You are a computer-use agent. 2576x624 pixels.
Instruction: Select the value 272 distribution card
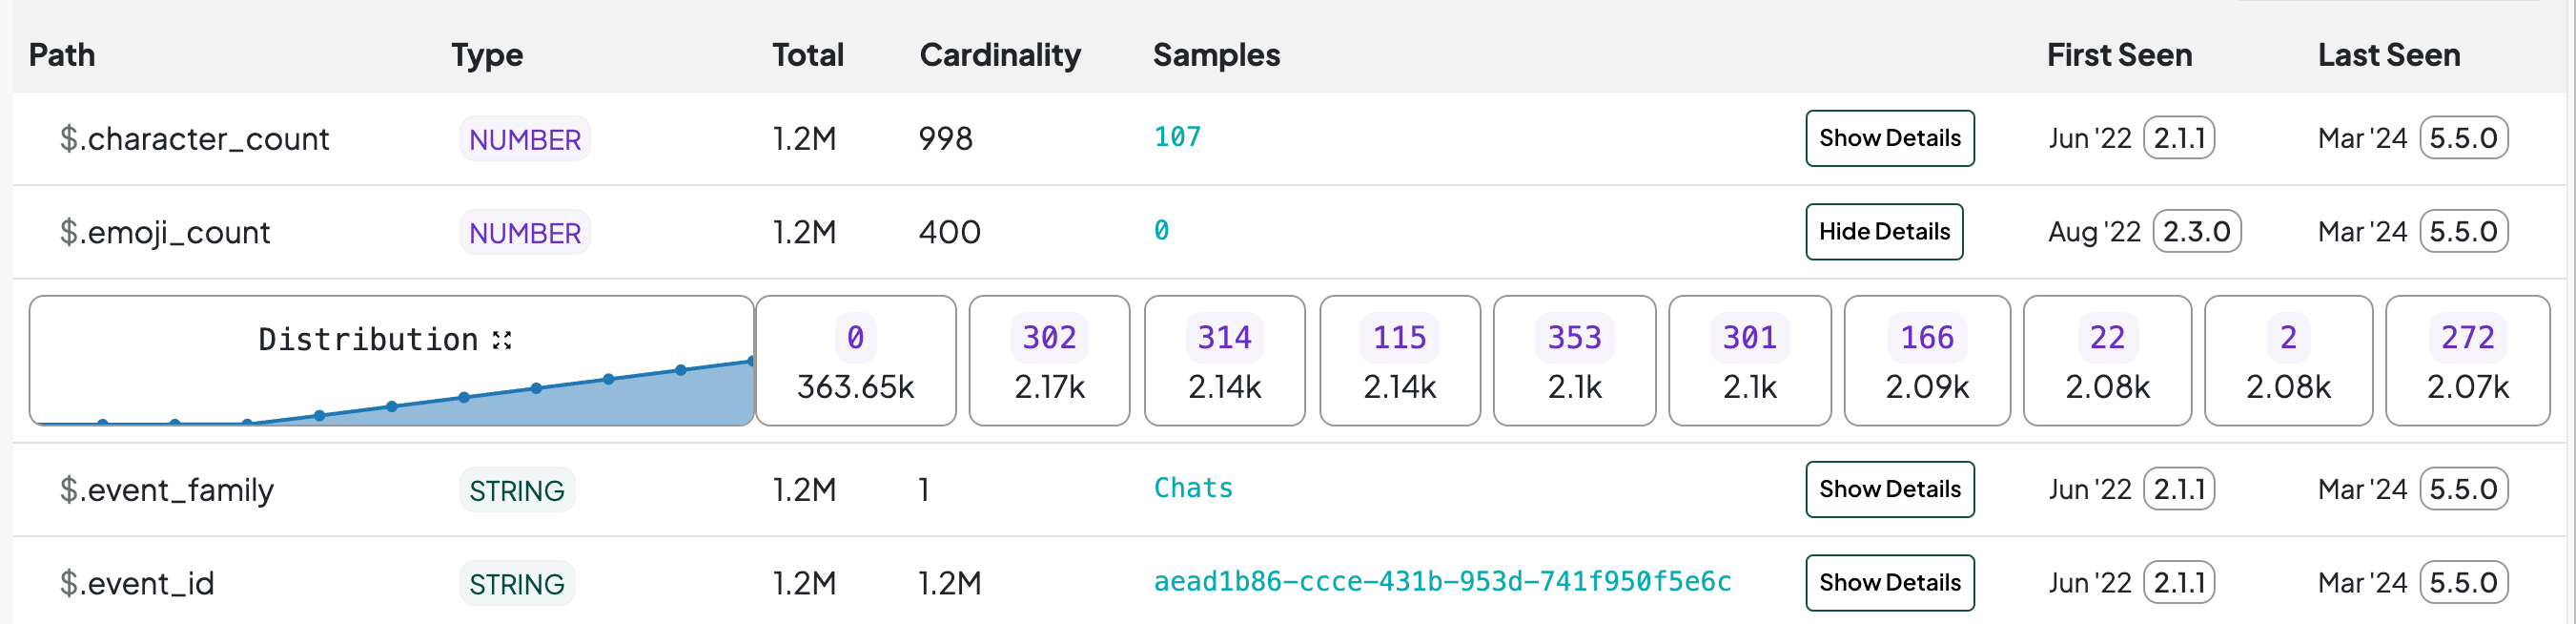(x=2467, y=361)
